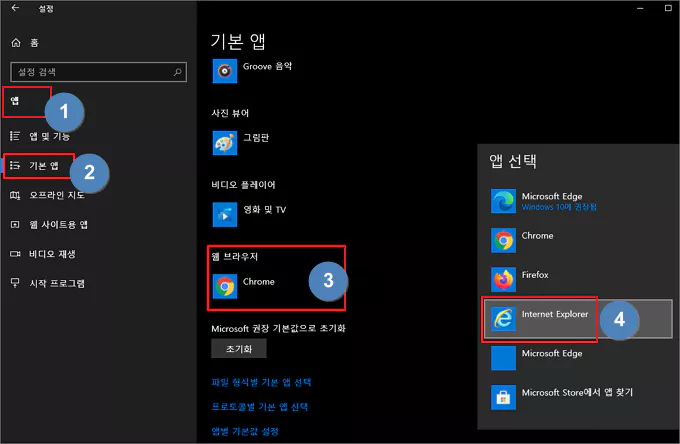Viewport: 680px width, 444px height.
Task: Click the 초기화 reset button
Action: click(x=239, y=349)
